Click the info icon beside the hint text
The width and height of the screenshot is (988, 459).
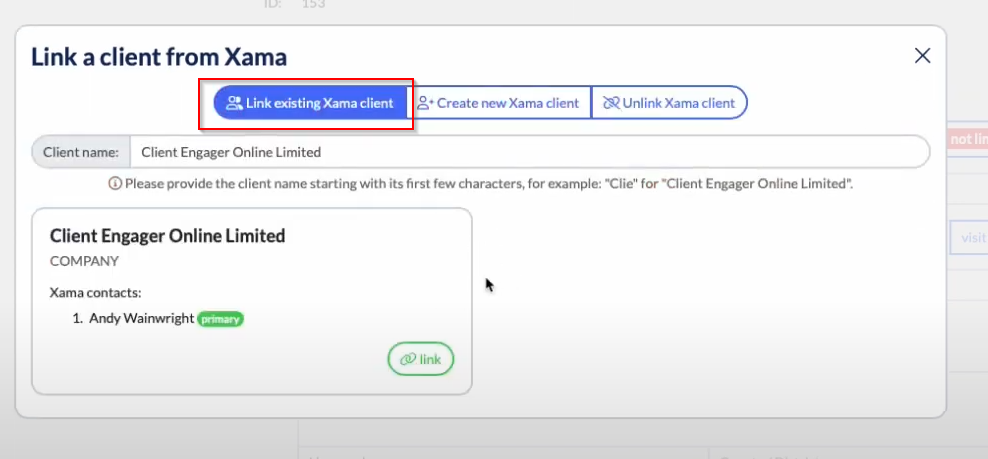click(115, 184)
